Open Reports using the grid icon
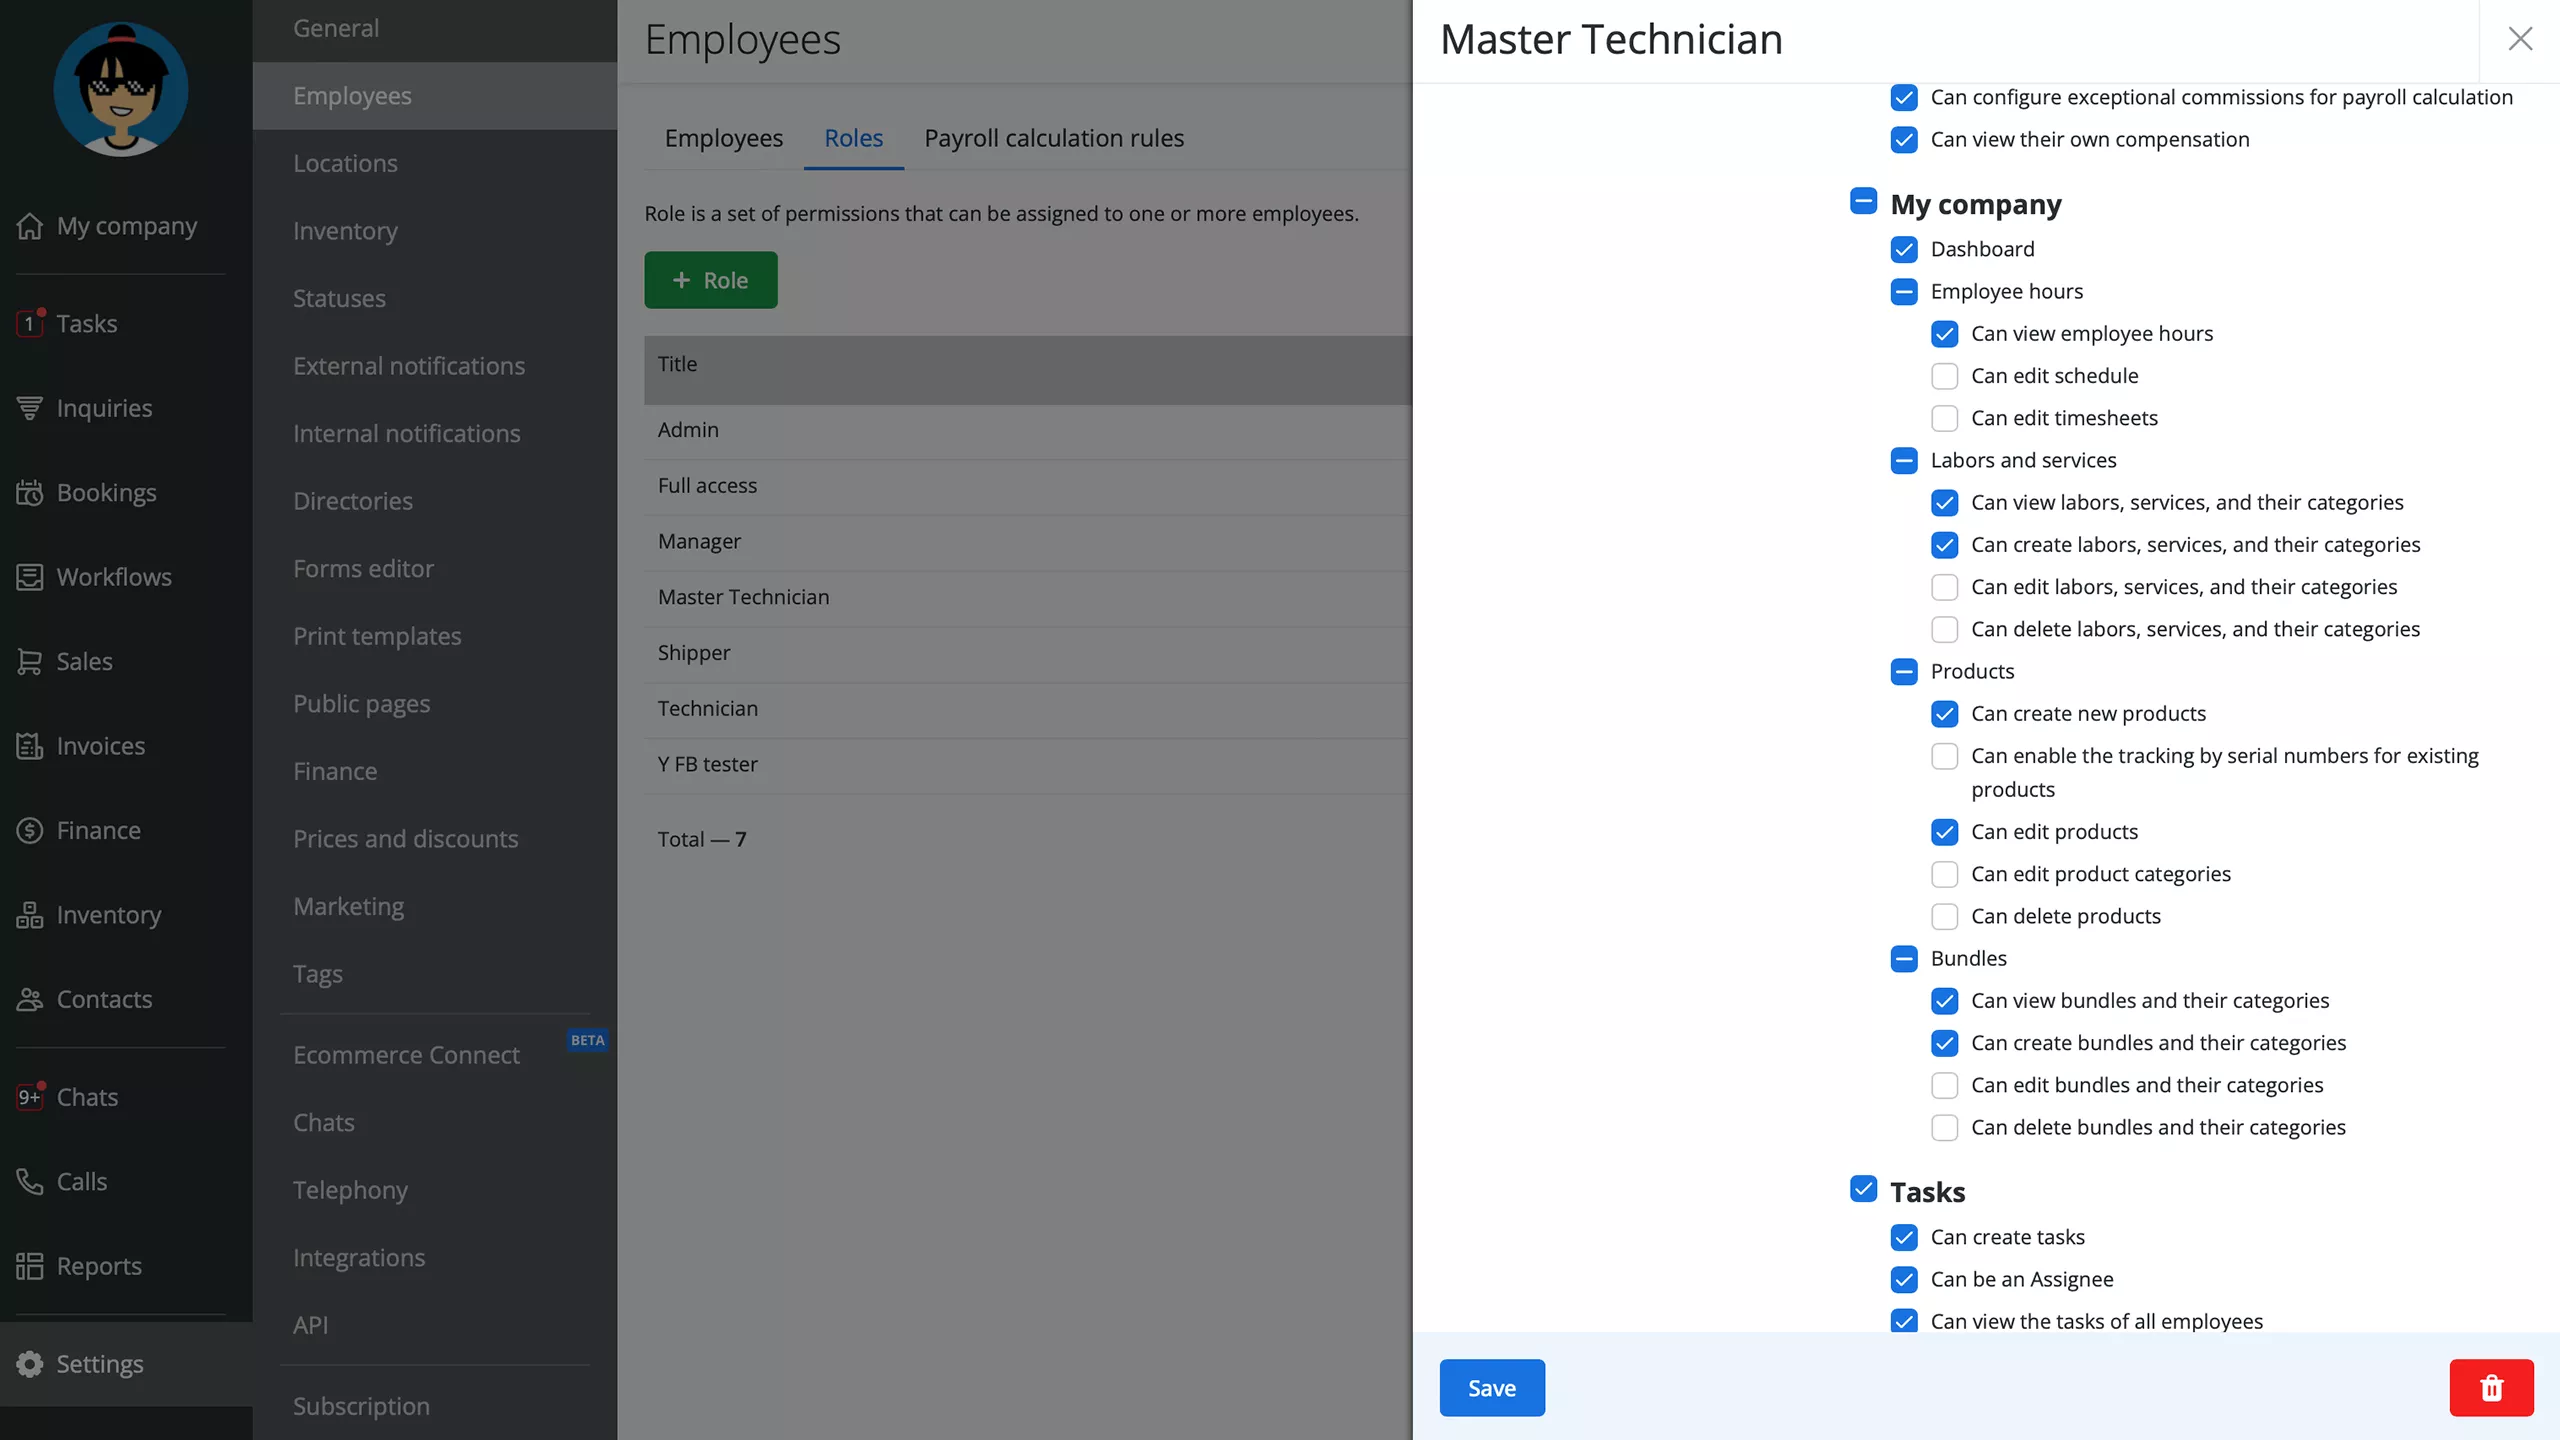Image resolution: width=2560 pixels, height=1440 pixels. [x=30, y=1266]
